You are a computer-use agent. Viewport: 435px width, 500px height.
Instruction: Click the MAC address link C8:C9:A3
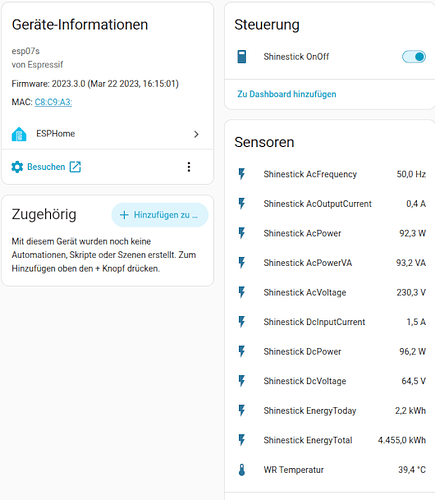pos(53,102)
